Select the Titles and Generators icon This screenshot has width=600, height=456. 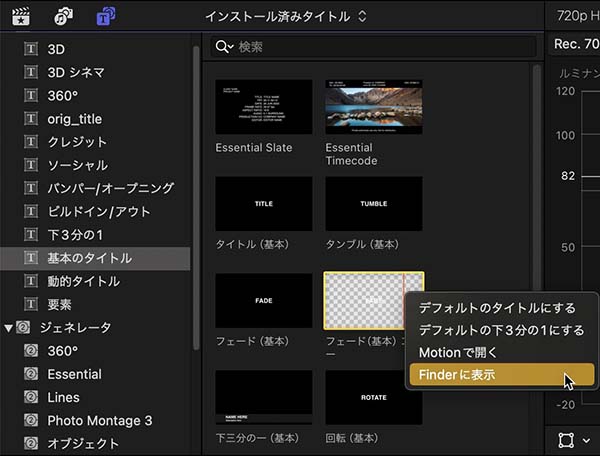coord(105,17)
